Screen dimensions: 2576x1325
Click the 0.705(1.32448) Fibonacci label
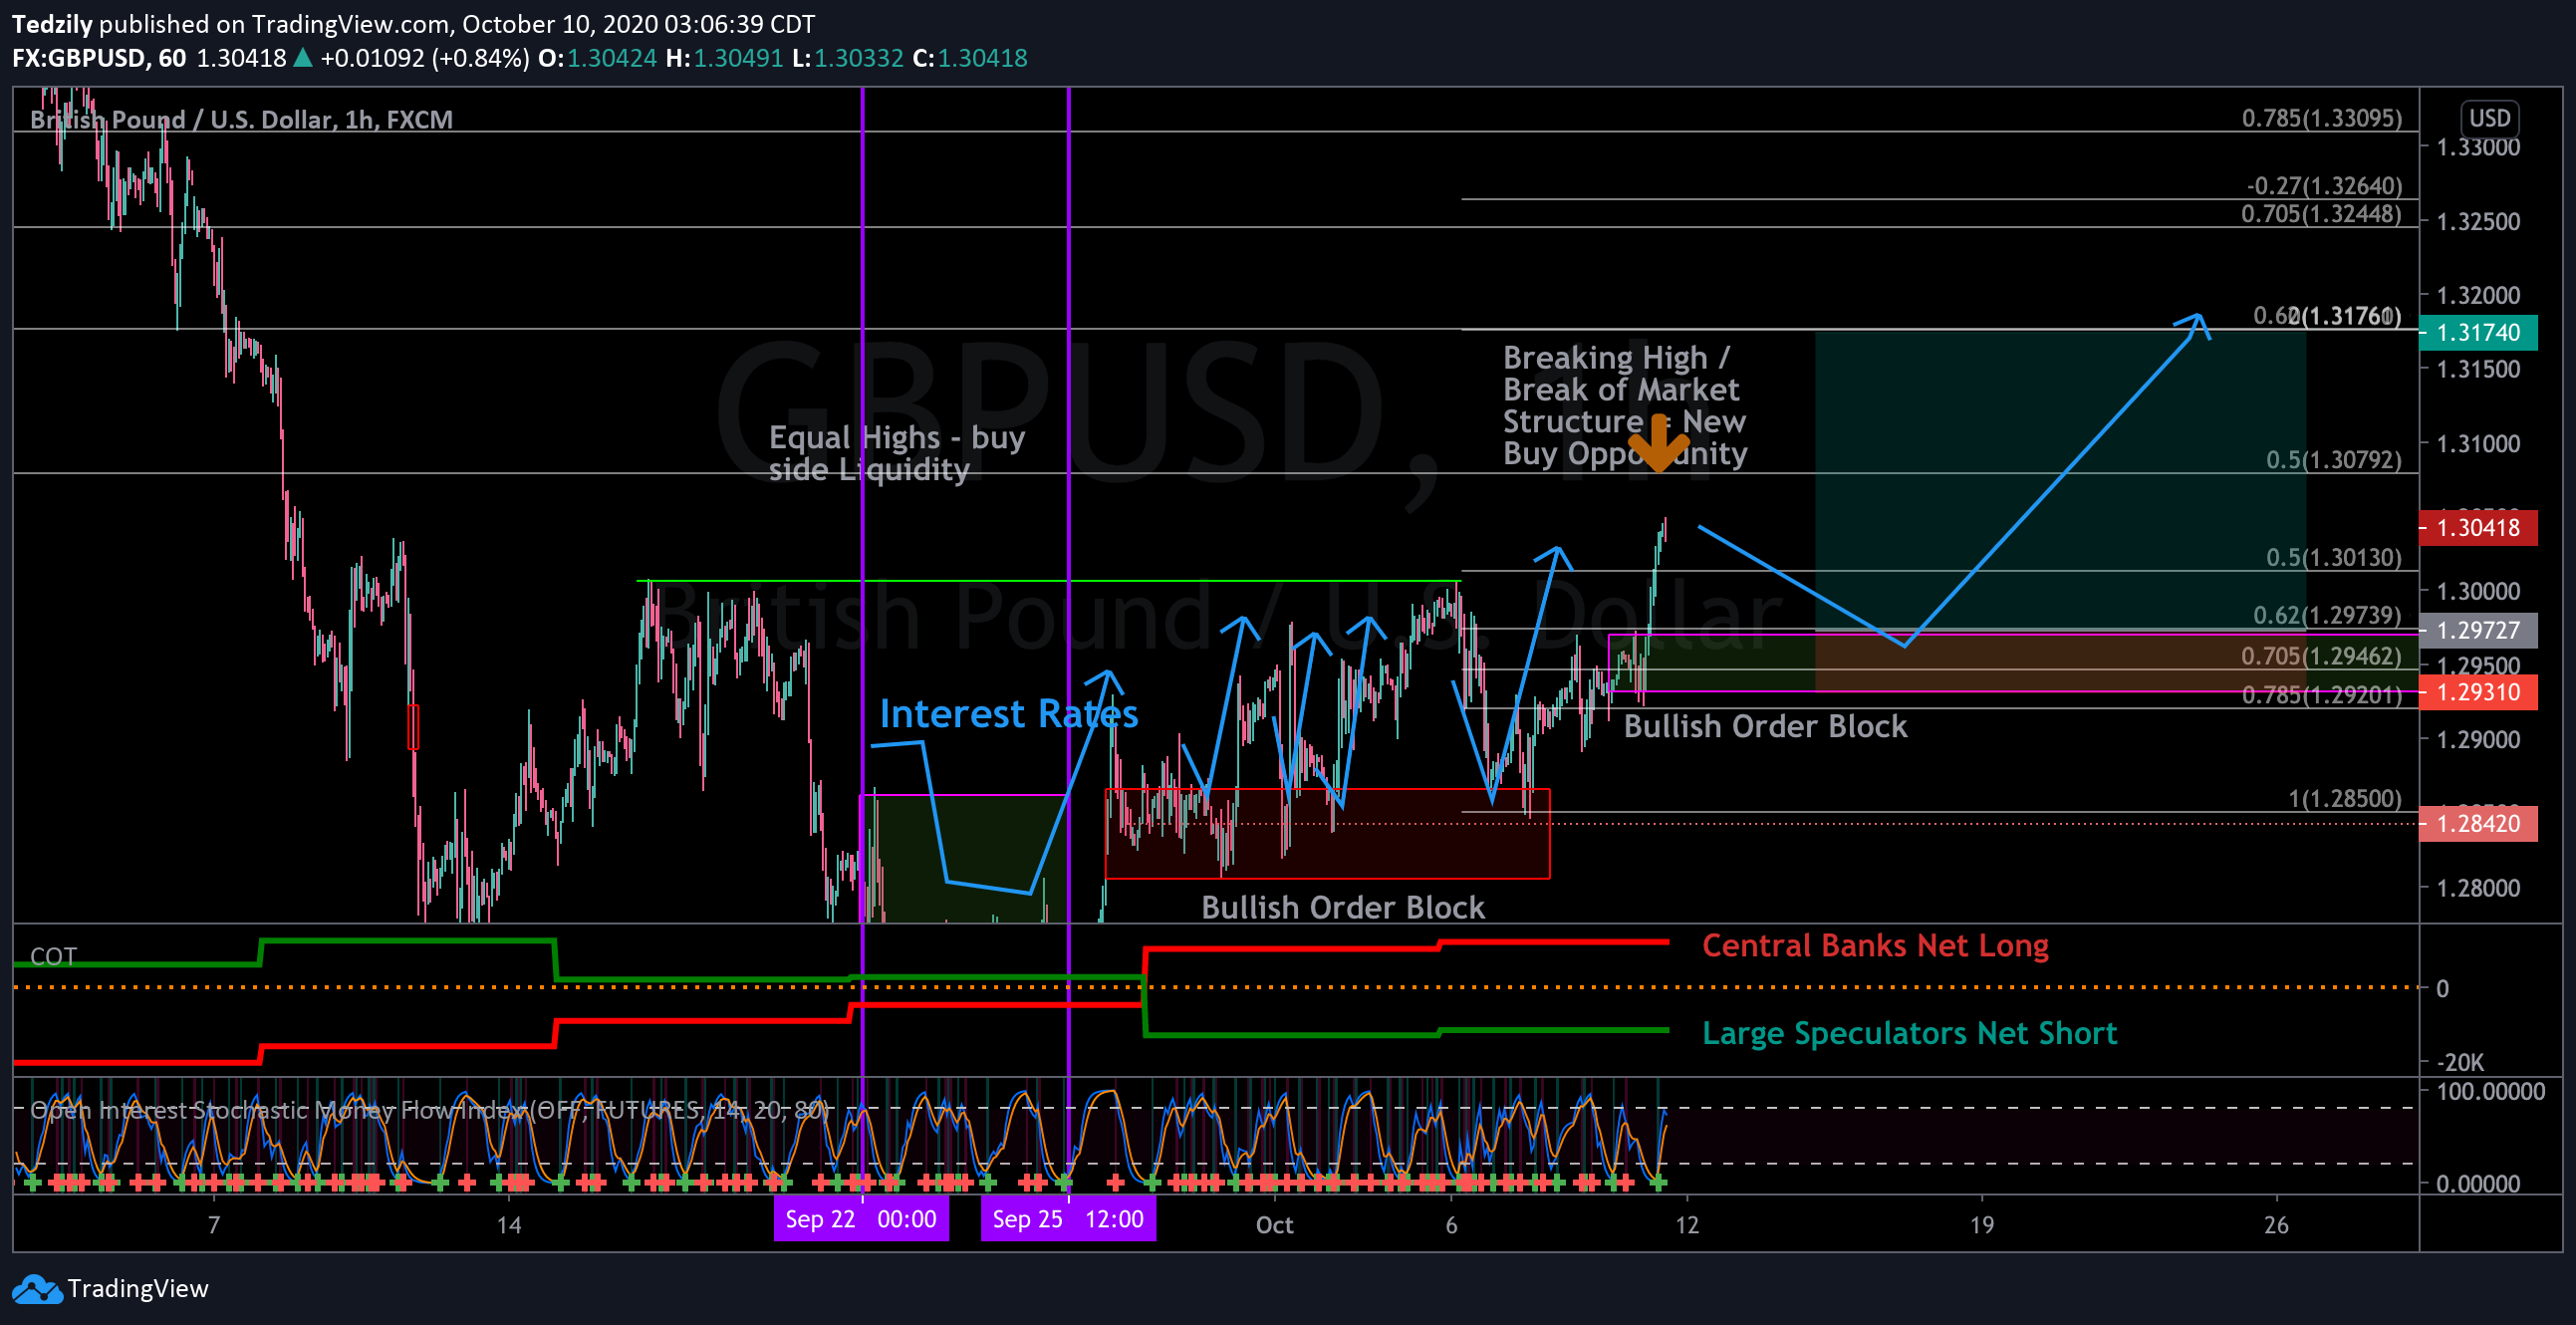2321,213
